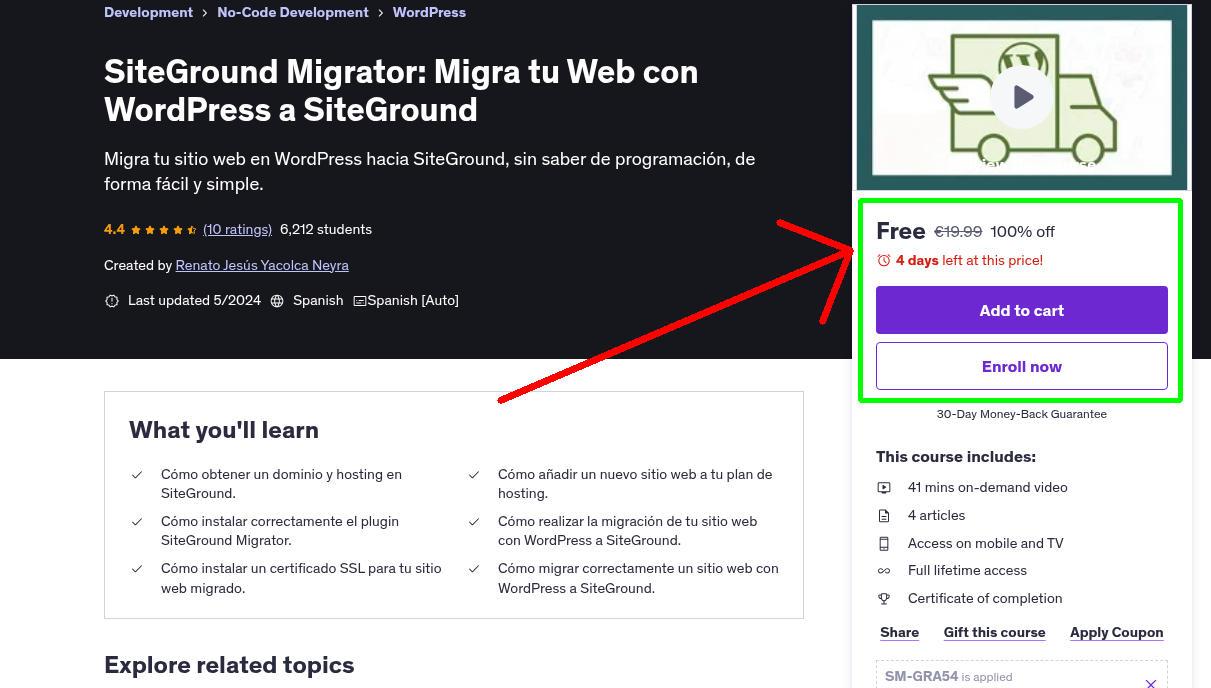Click the closed captions icon

click(360, 300)
